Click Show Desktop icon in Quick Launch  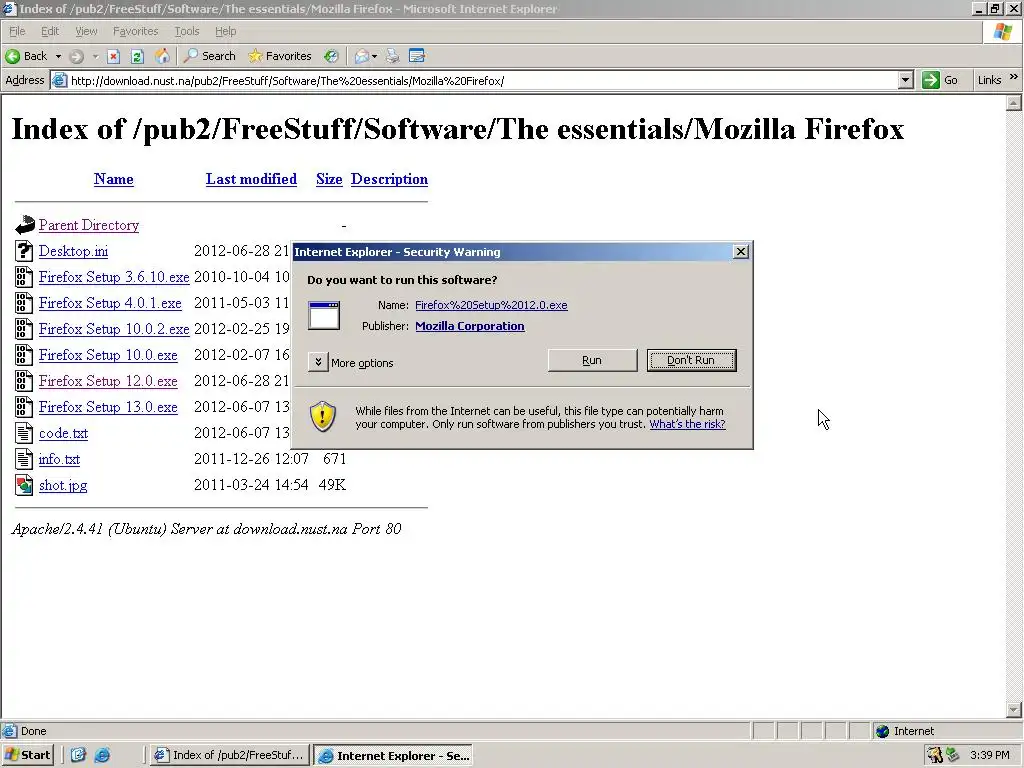point(78,755)
